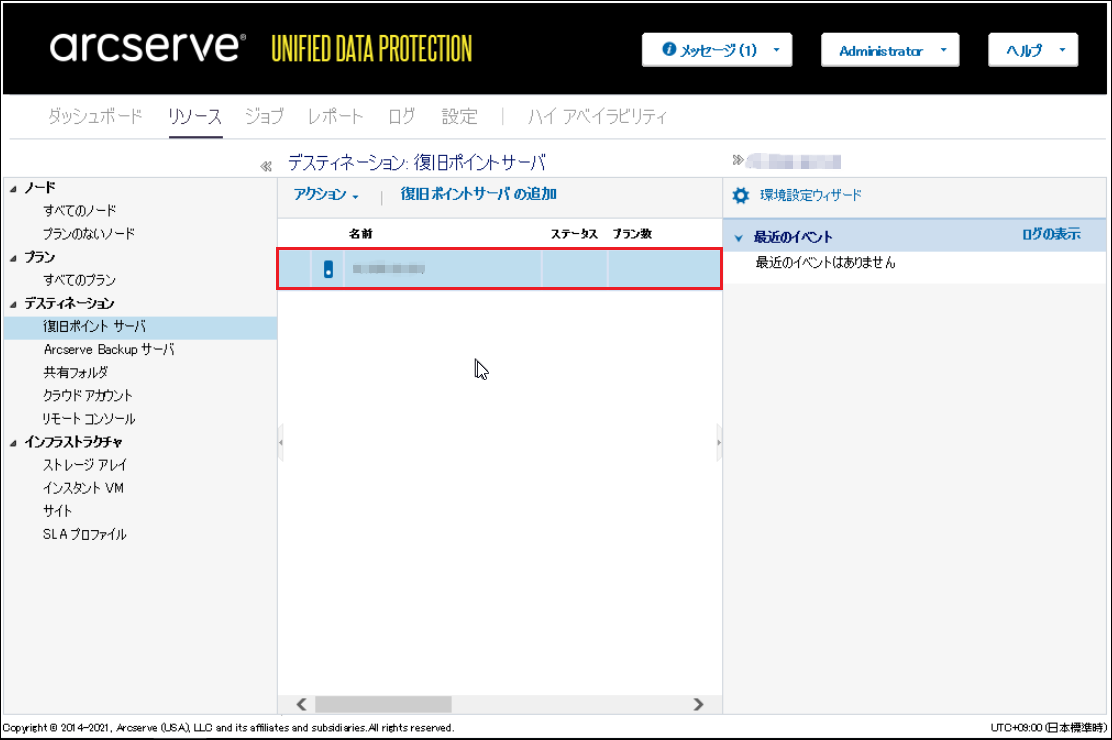The image size is (1112, 740).
Task: Collapse the 最近のイベント section
Action: tap(739, 238)
